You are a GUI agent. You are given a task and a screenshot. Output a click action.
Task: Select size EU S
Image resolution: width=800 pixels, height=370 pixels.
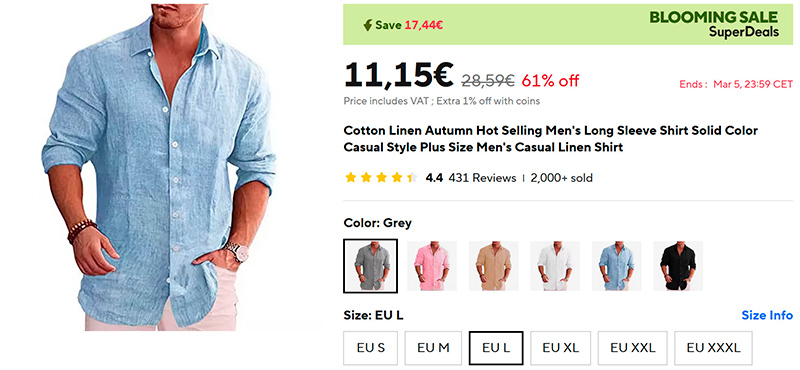(x=371, y=348)
